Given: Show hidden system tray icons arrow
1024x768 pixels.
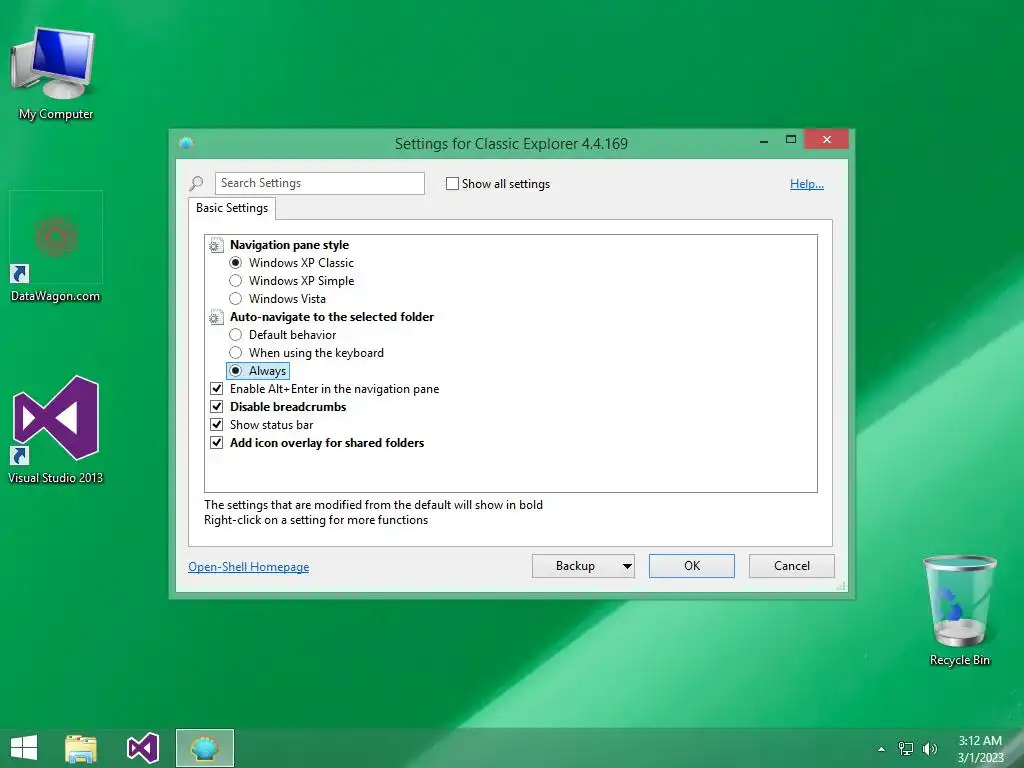Looking at the screenshot, I should coord(881,749).
